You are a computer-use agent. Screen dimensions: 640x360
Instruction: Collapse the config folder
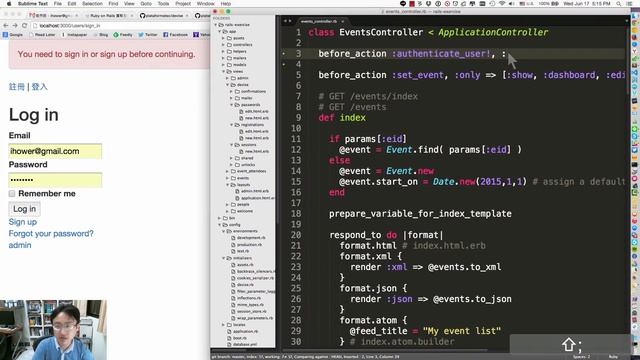(220, 224)
